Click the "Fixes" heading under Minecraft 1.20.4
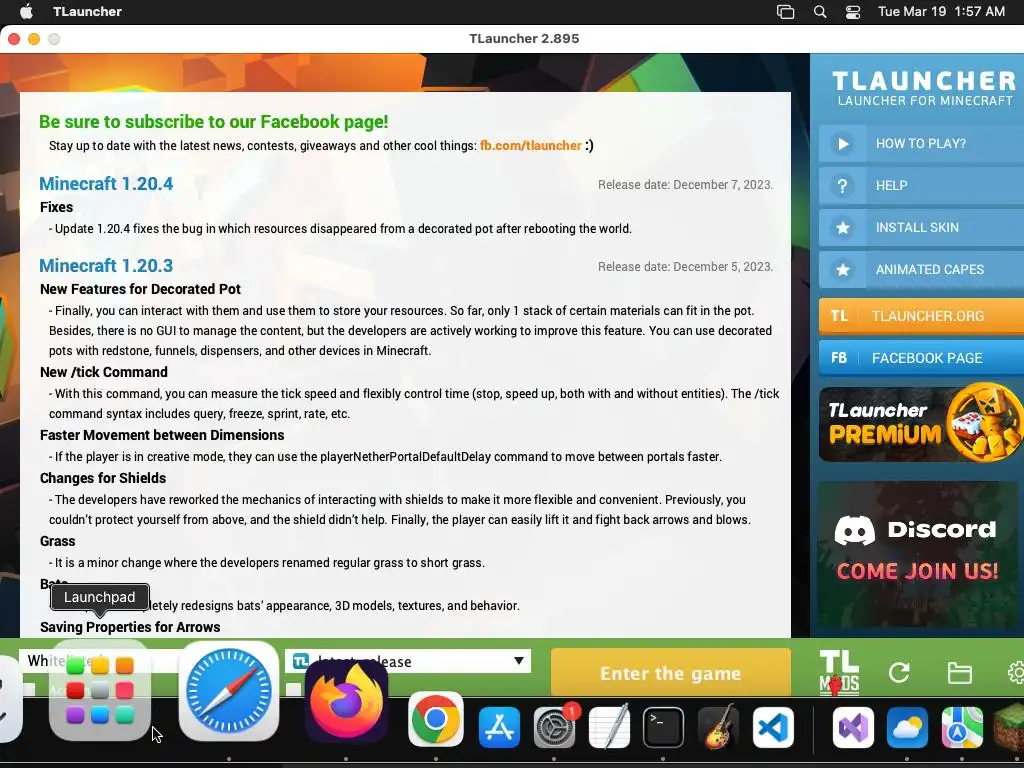 56,207
